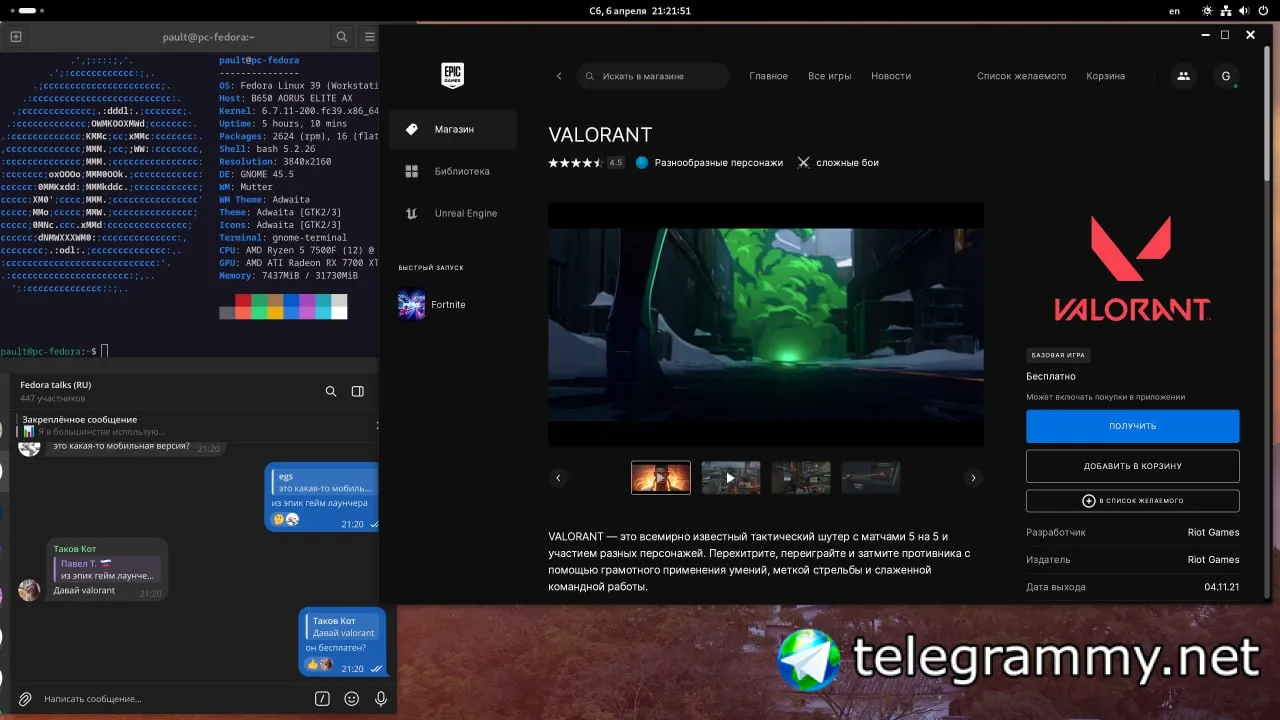Search messages in Fedora talks chat
This screenshot has height=720, width=1280.
coord(331,392)
